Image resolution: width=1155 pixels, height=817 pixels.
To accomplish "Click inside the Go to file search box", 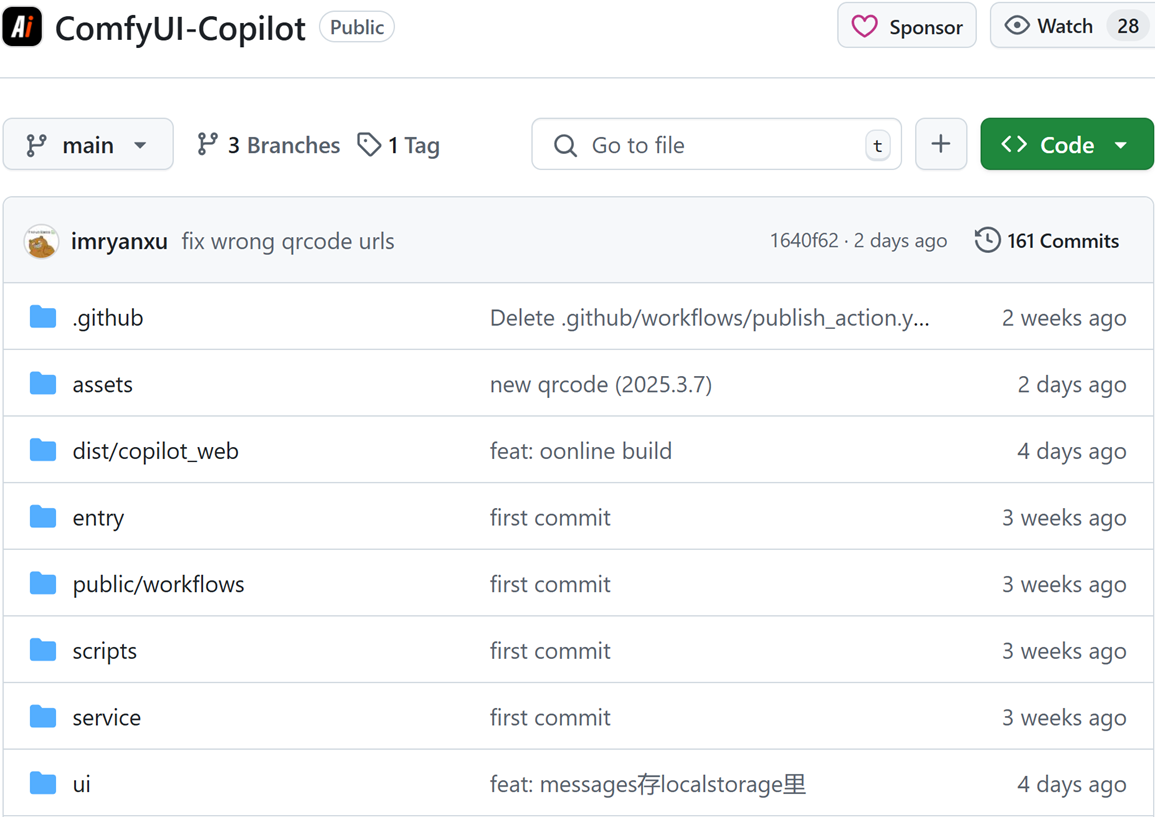I will tap(717, 144).
